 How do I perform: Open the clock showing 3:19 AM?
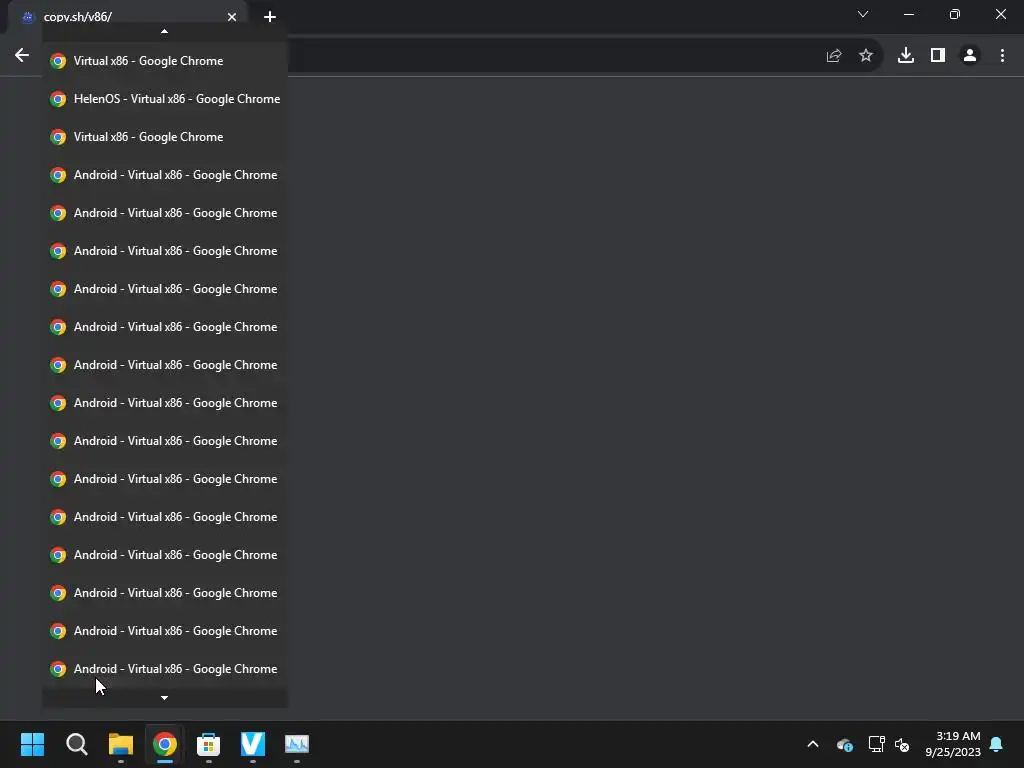coord(953,744)
